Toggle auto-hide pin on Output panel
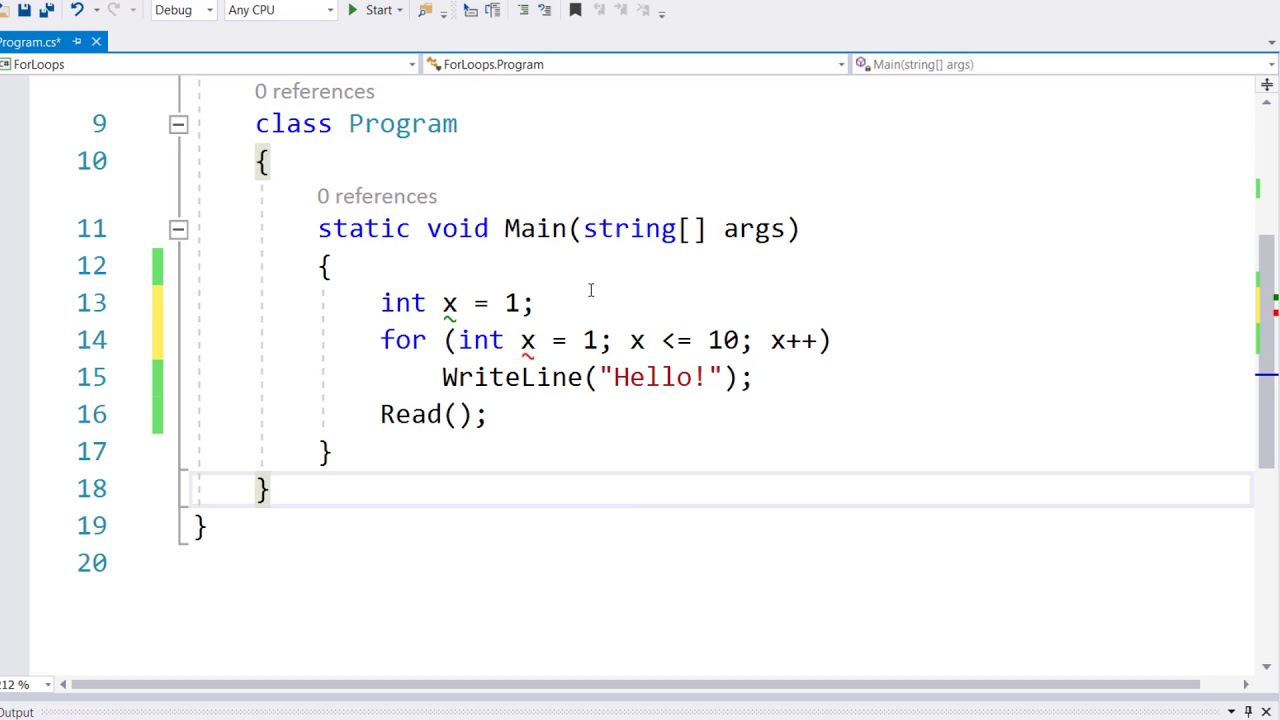This screenshot has height=720, width=1280. pos(1248,712)
